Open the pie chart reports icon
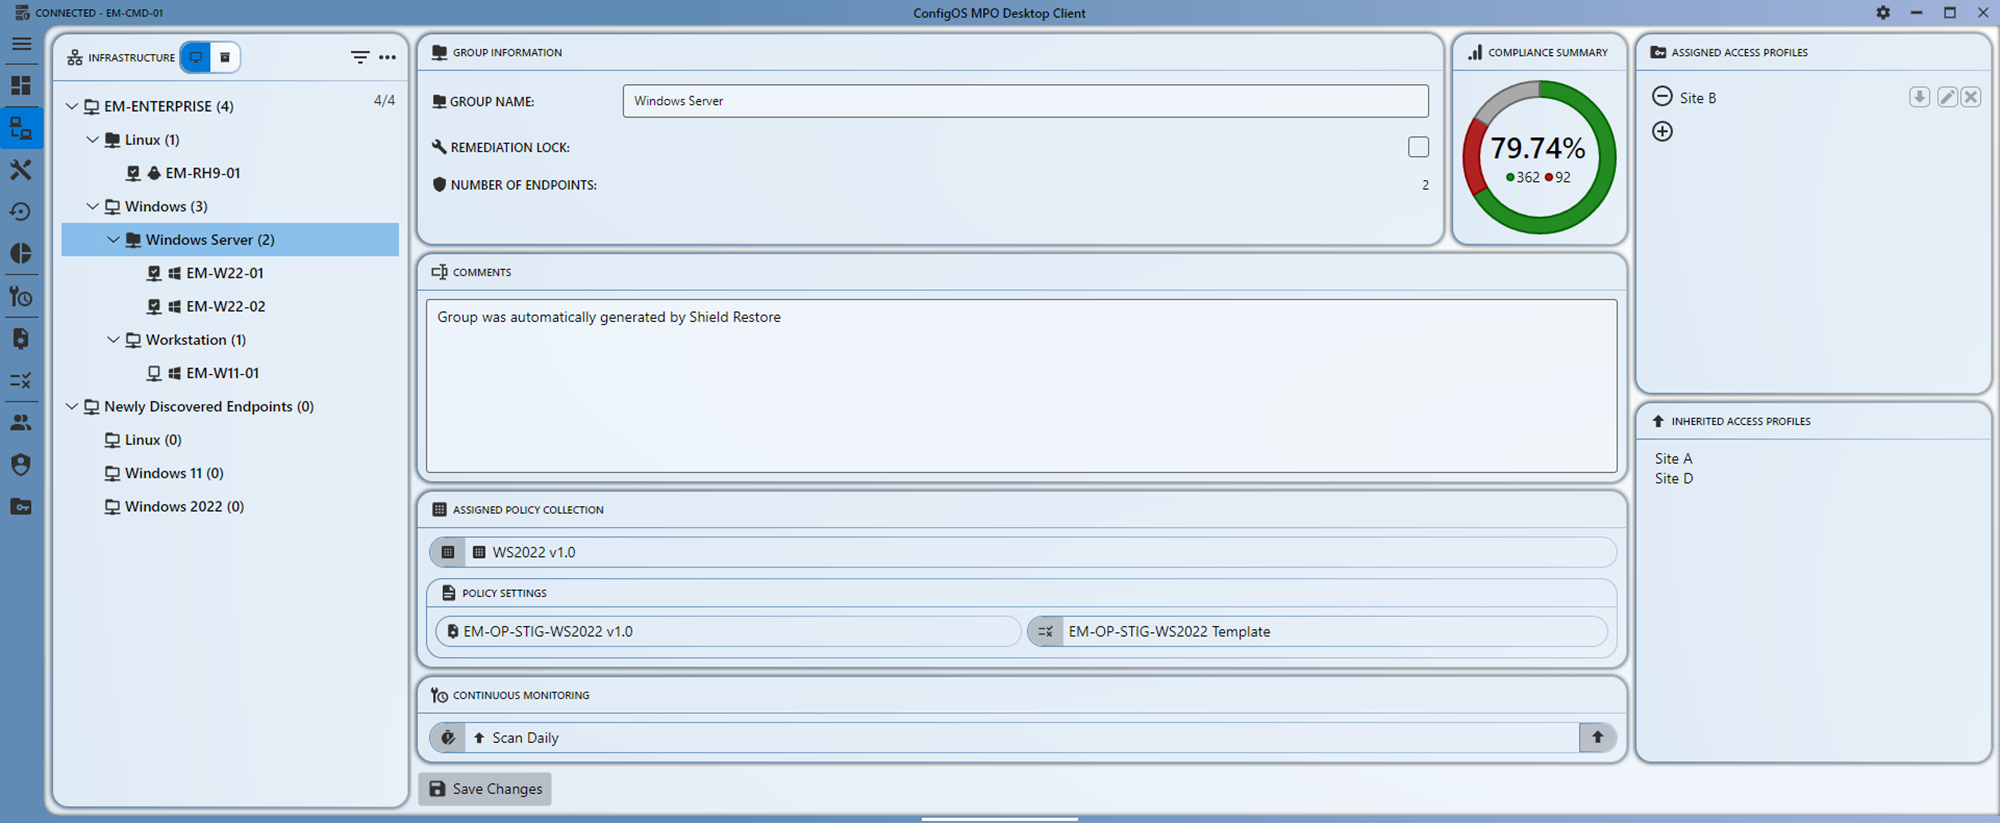The image size is (2000, 823). pos(21,254)
